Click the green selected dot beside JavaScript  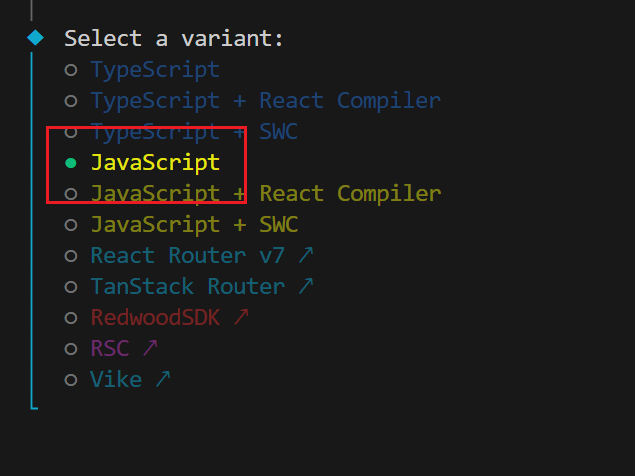pyautogui.click(x=70, y=163)
